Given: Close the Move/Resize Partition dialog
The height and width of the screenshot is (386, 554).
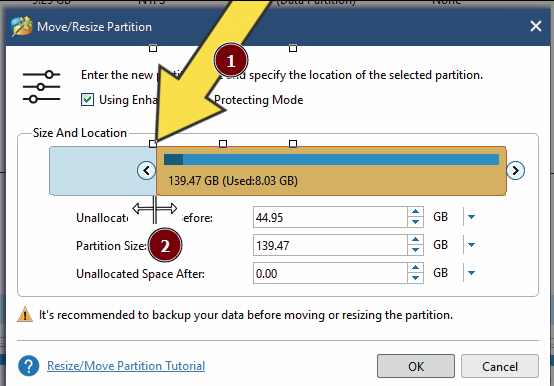Looking at the screenshot, I should coord(536,26).
